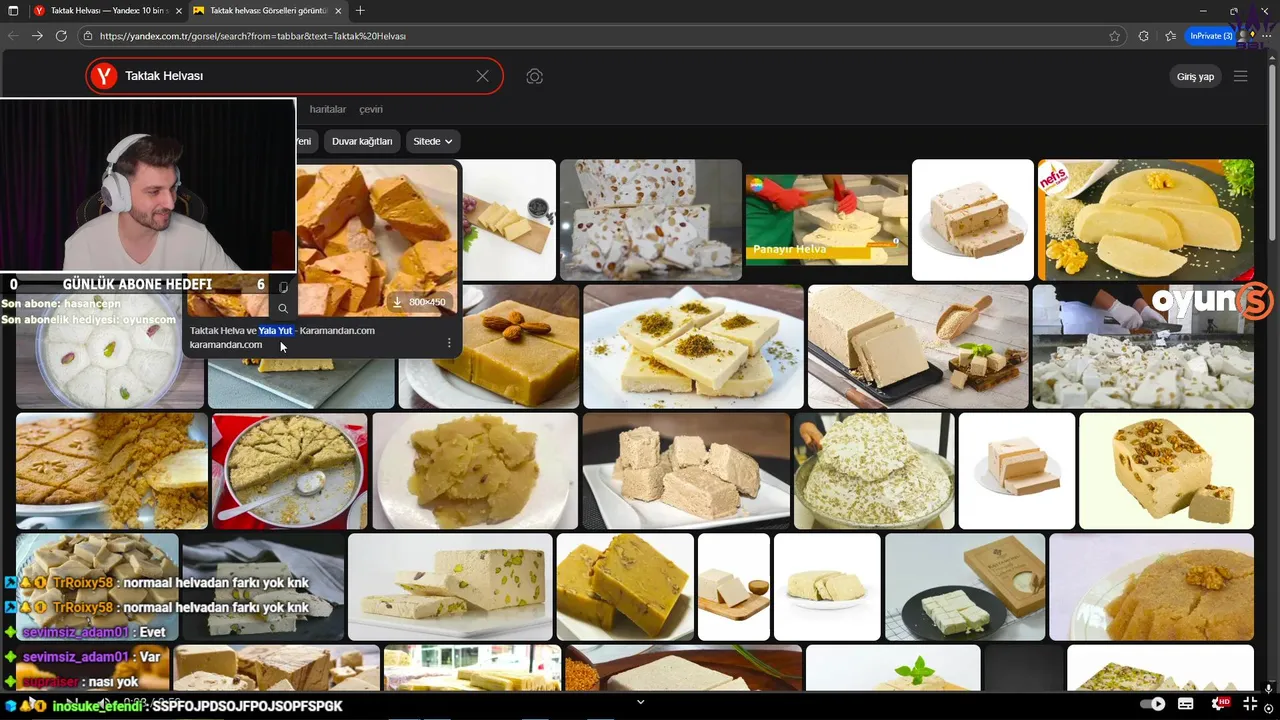
Task: Open tab actions menu icon at far left
Action: coord(13,11)
